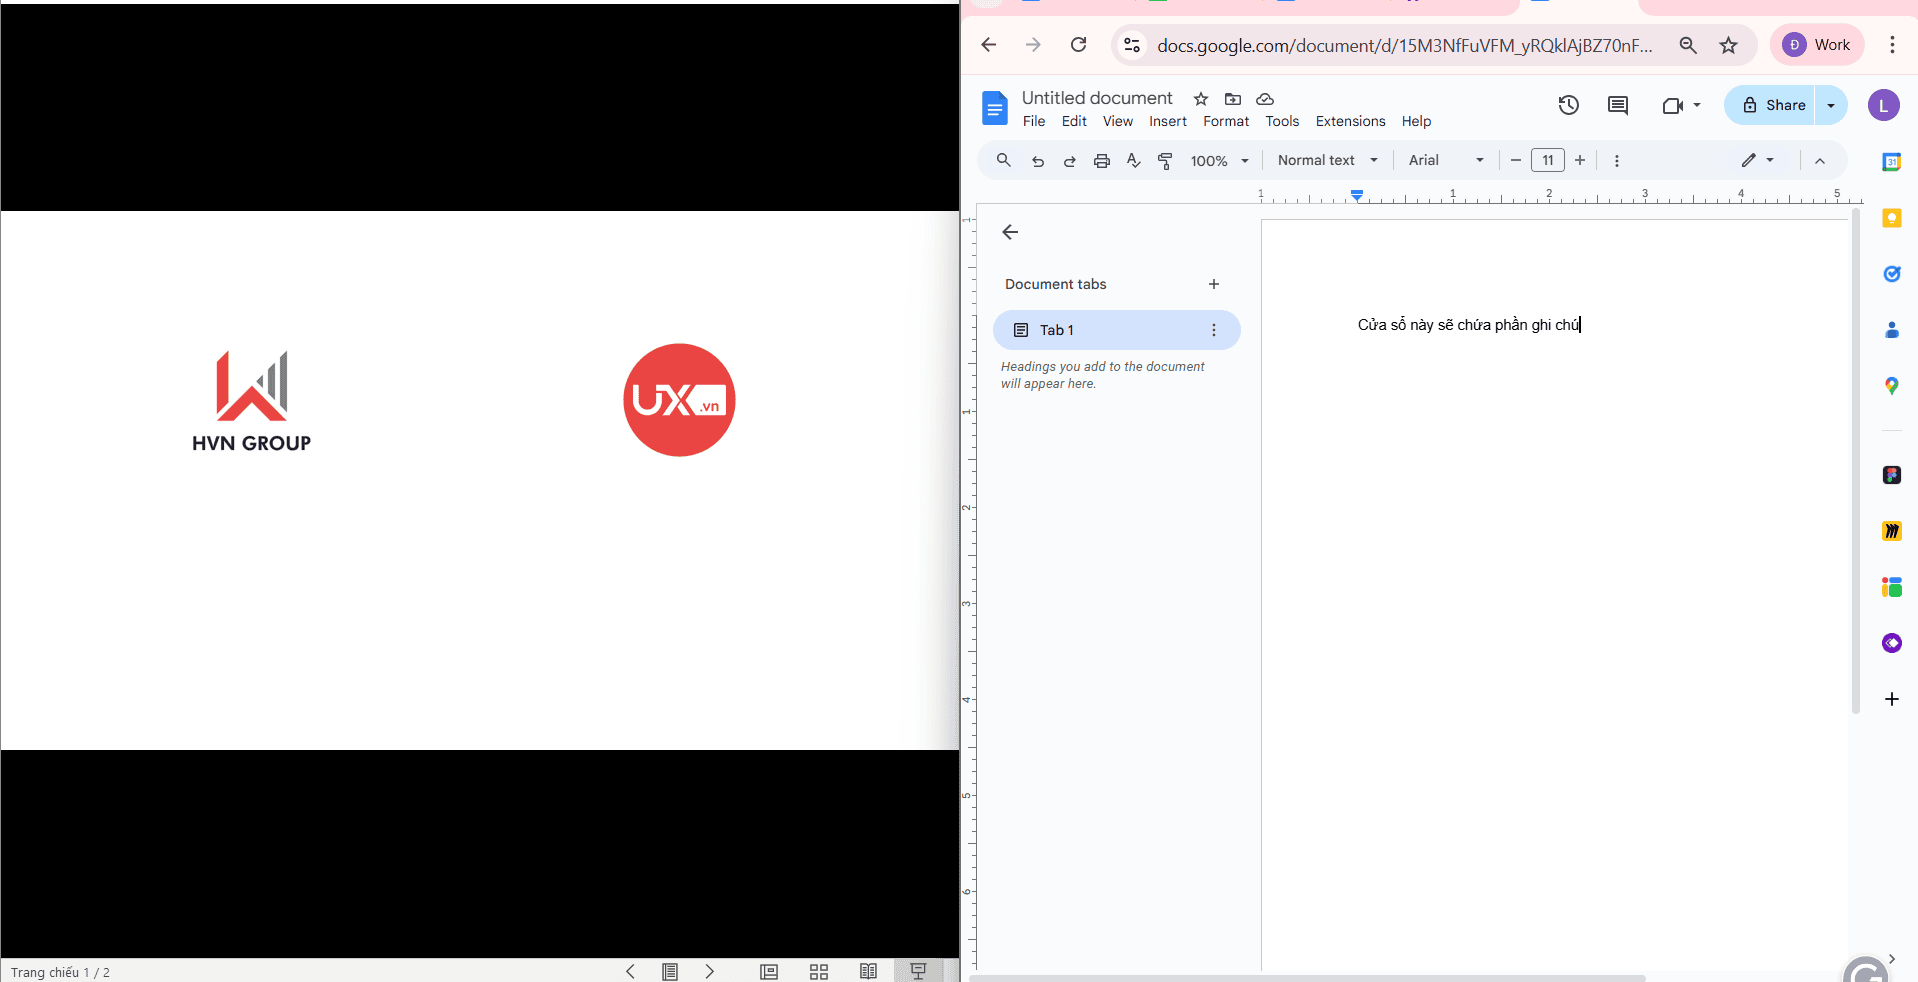
Task: Open Google Keep from the side panel
Action: click(1892, 218)
